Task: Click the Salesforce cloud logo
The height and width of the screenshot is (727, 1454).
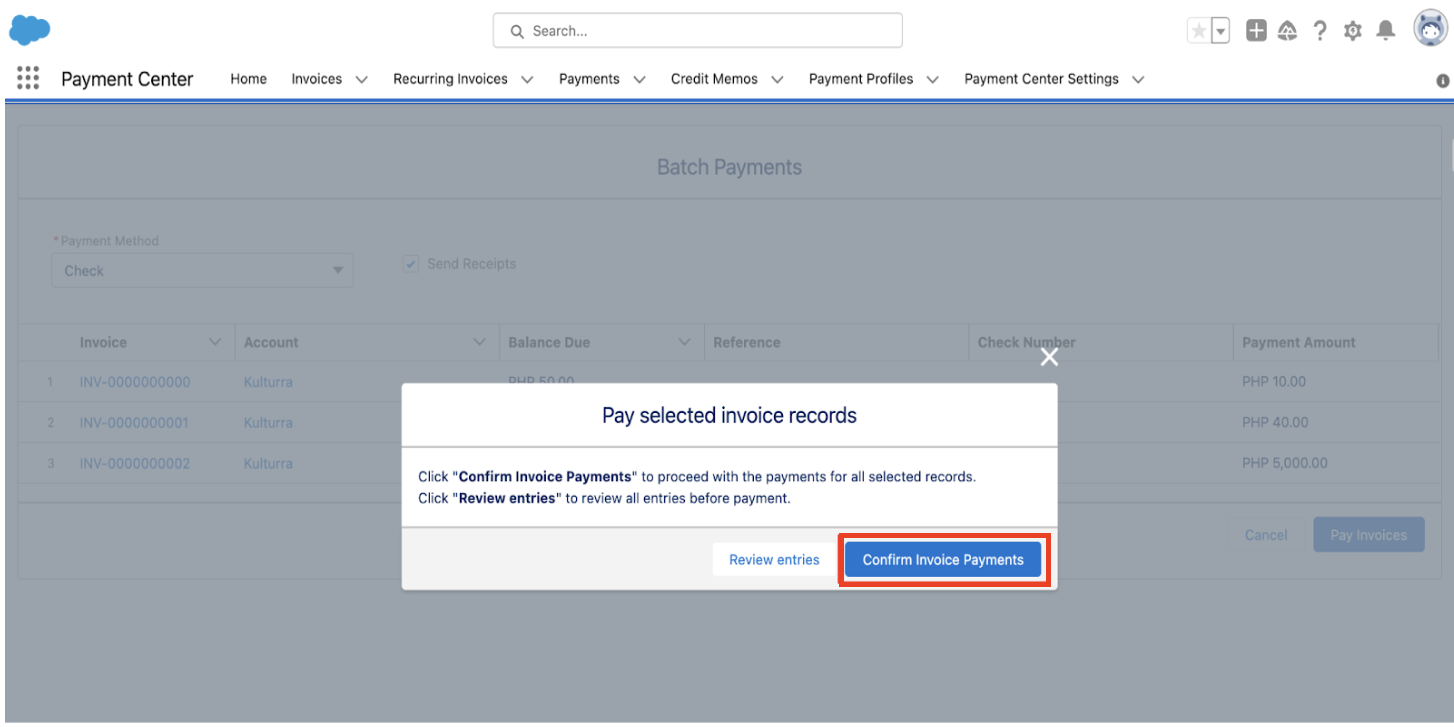Action: (x=30, y=31)
